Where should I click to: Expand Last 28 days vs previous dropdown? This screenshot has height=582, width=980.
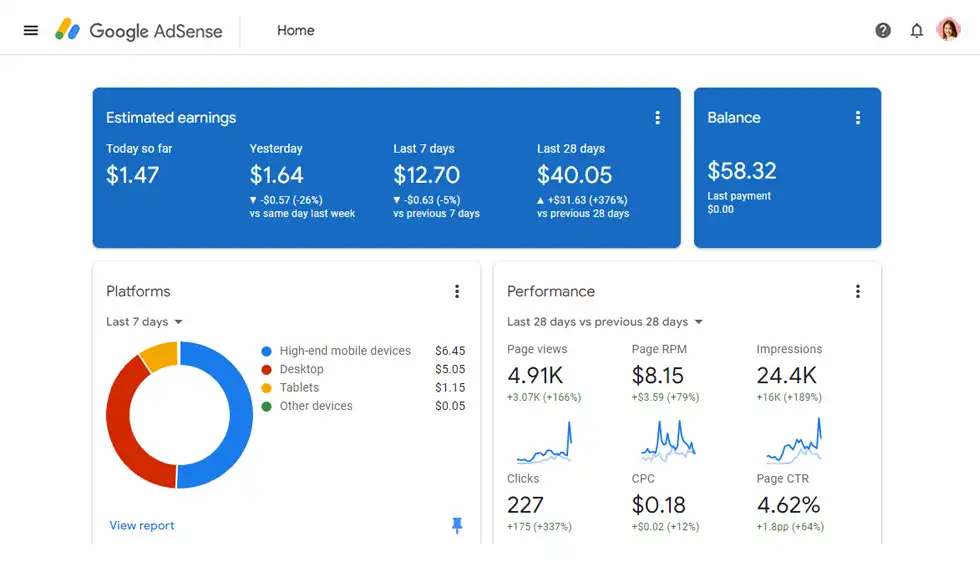coord(605,322)
